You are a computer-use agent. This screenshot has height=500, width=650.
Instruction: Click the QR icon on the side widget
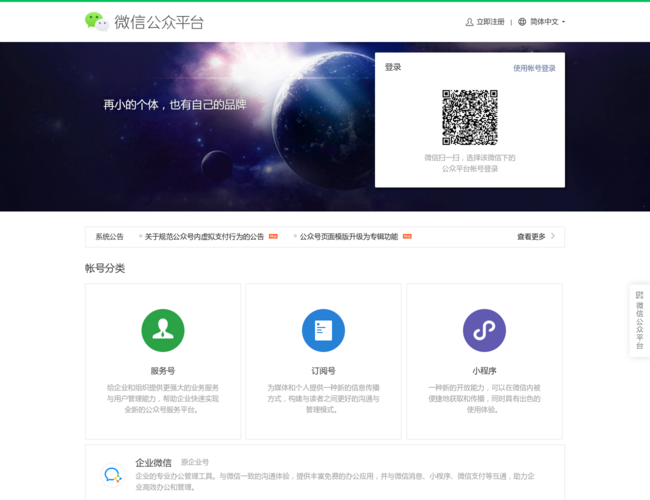[x=640, y=295]
